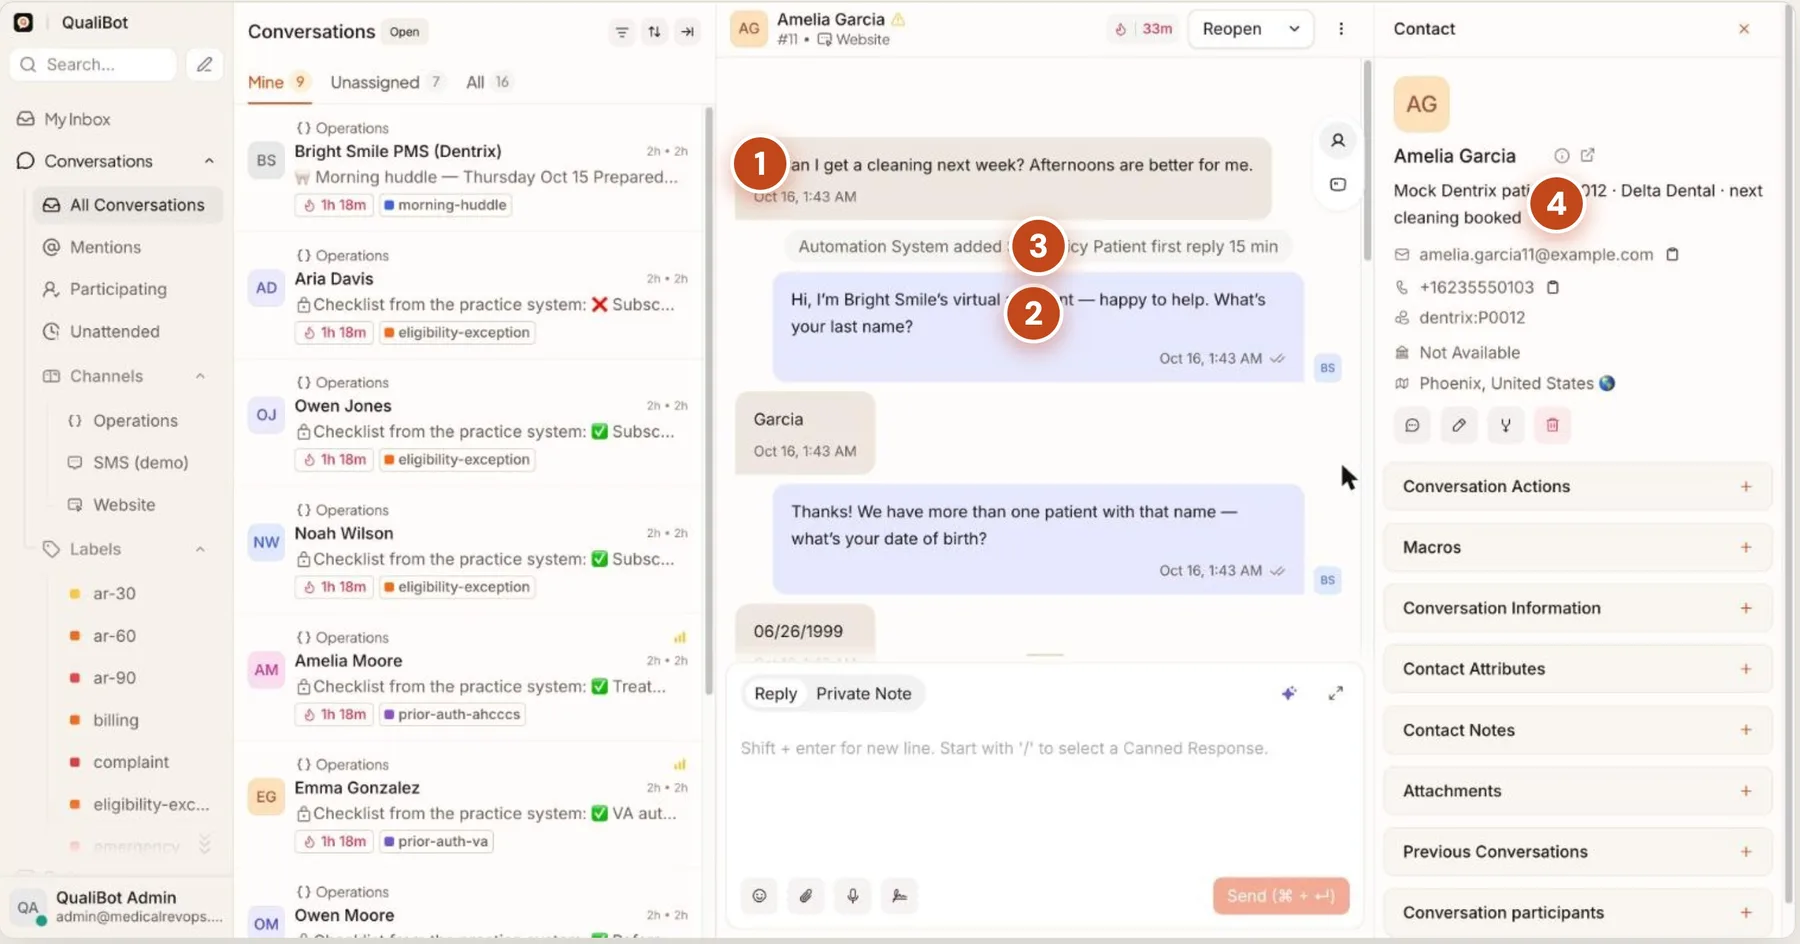The image size is (1800, 944).
Task: Copy the email amelia.garcia11@example.com
Action: click(1672, 255)
